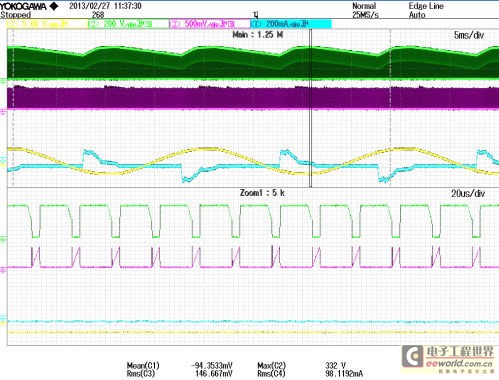
Task: Click the 98.1192mA measurement value
Action: click(x=344, y=374)
